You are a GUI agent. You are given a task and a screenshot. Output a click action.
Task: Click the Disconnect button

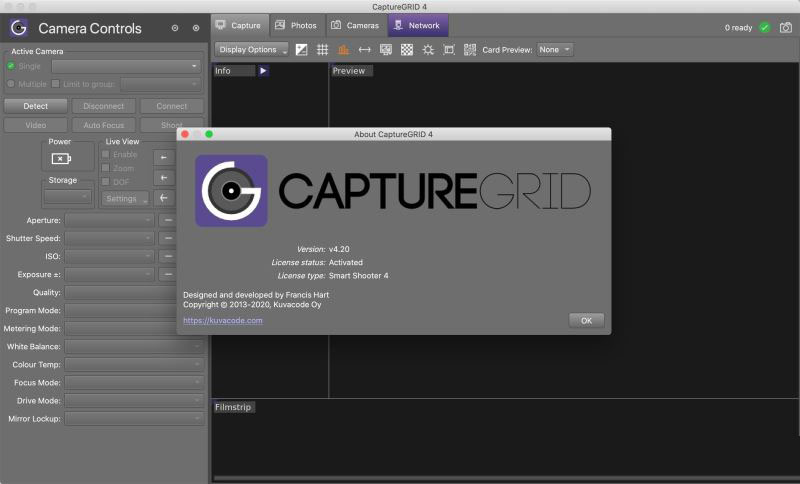click(104, 106)
